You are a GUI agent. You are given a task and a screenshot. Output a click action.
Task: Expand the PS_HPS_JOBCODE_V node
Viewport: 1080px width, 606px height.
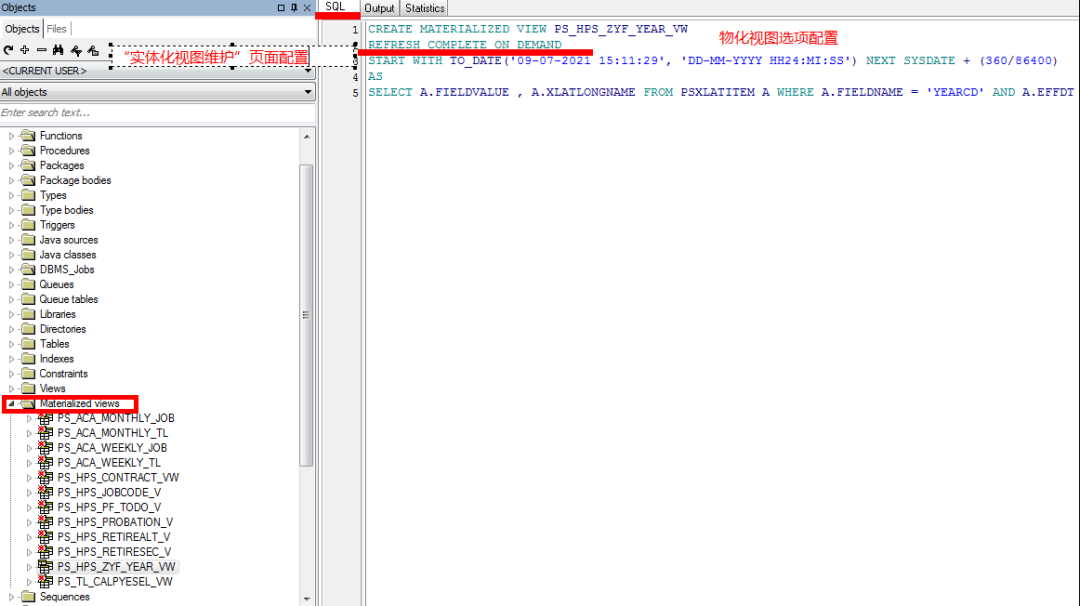click(29, 492)
